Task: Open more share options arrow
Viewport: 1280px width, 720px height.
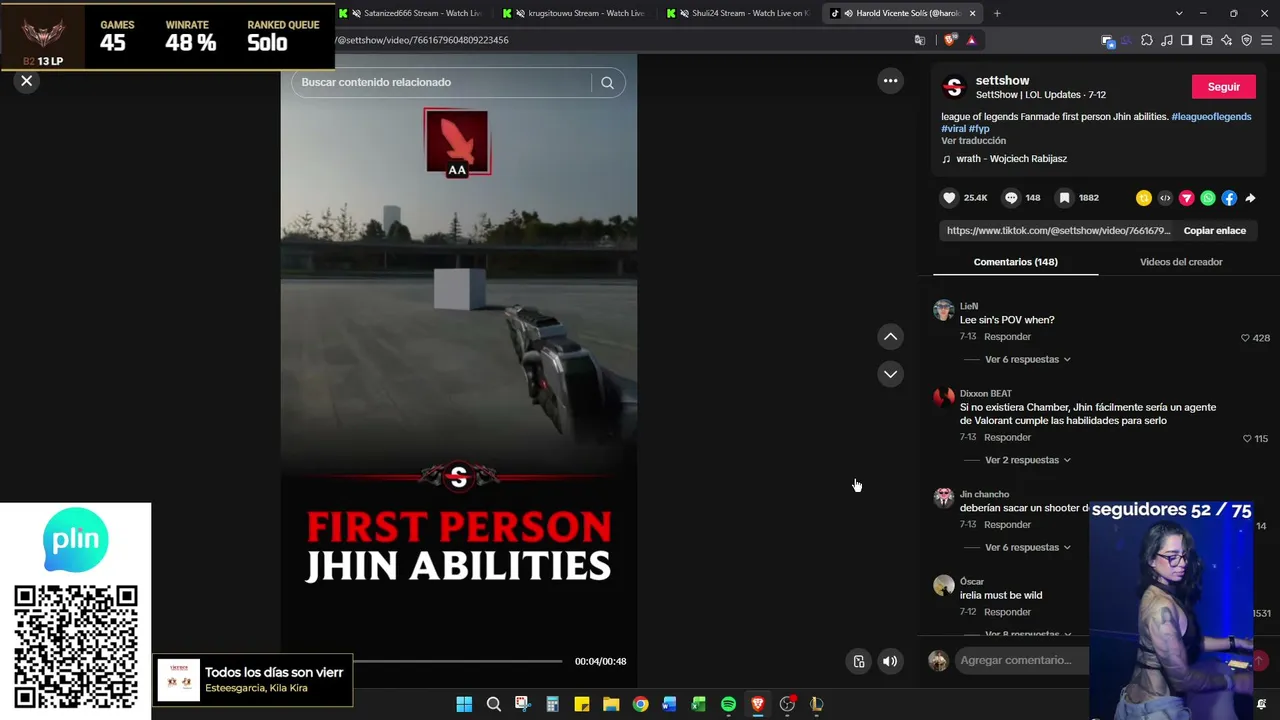Action: pyautogui.click(x=1251, y=198)
